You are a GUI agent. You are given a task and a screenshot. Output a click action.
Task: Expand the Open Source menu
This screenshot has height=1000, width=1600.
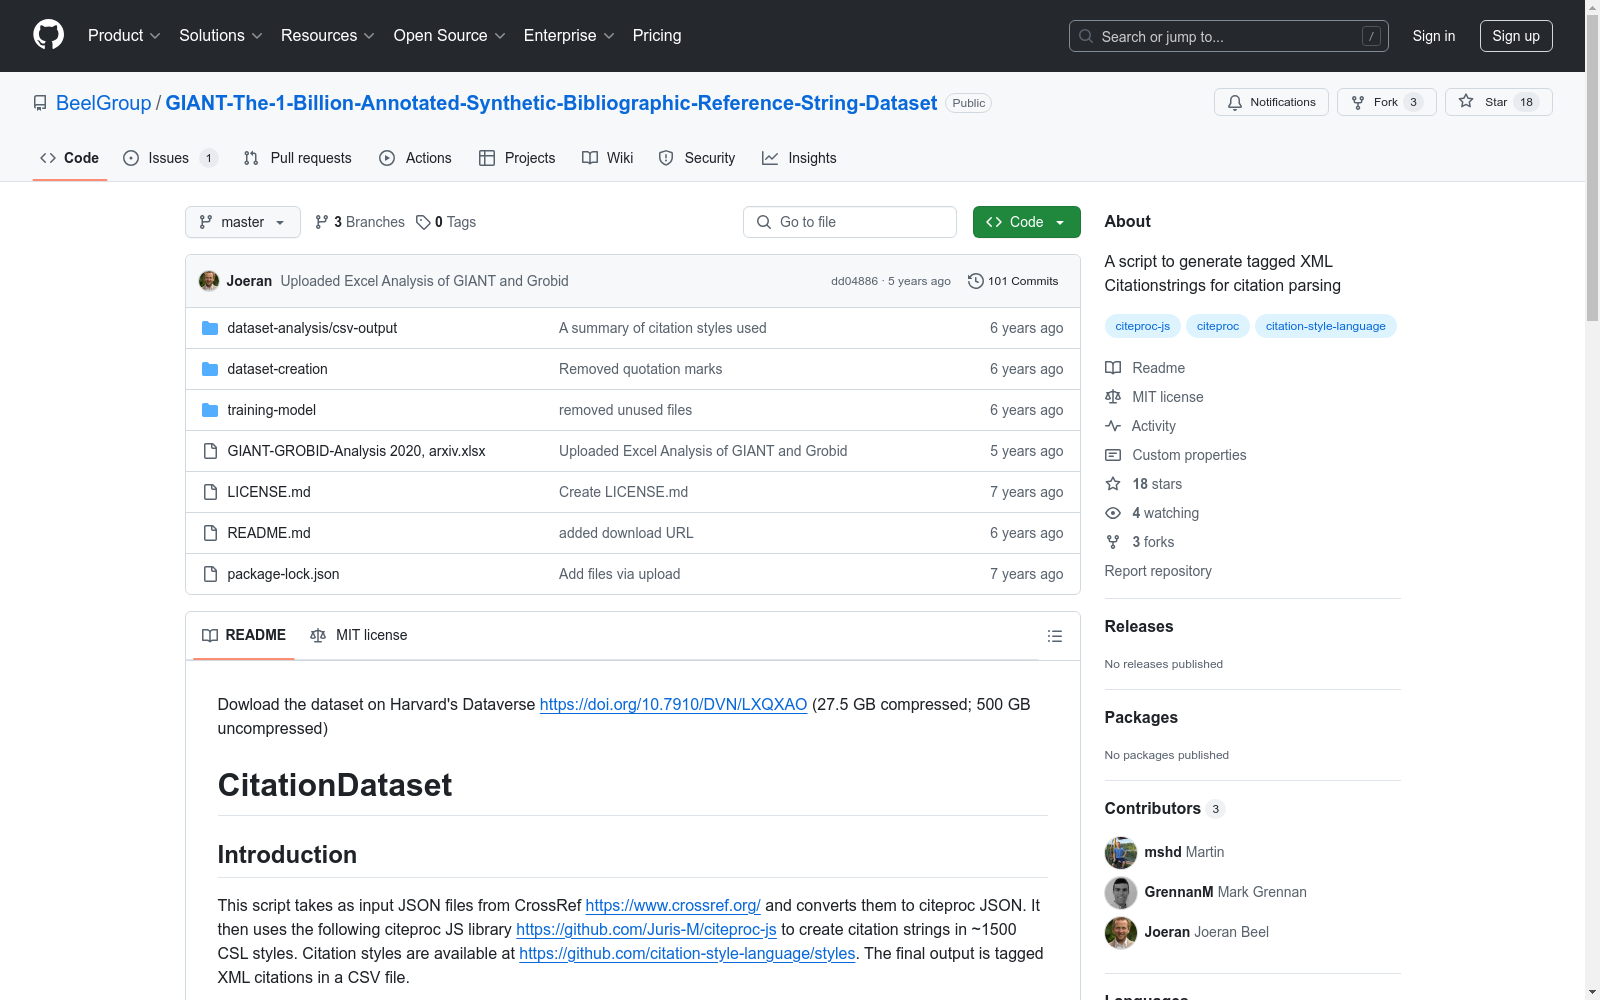tap(450, 35)
